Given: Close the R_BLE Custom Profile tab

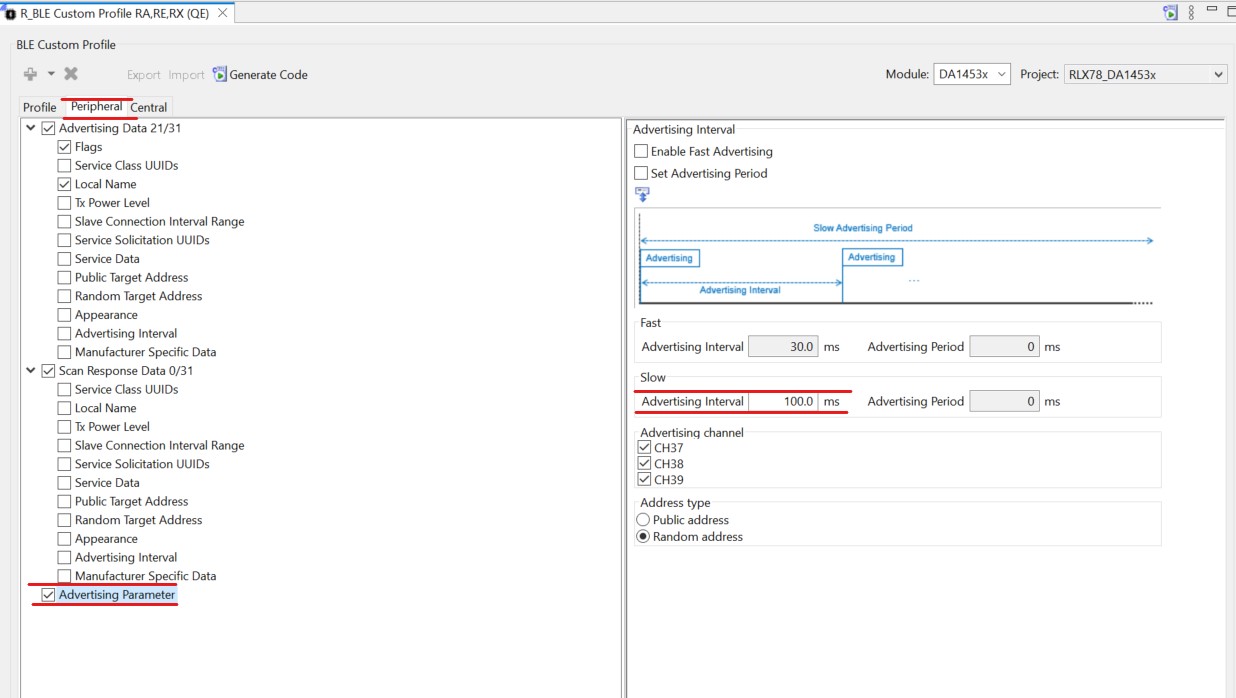Looking at the screenshot, I should pos(222,13).
